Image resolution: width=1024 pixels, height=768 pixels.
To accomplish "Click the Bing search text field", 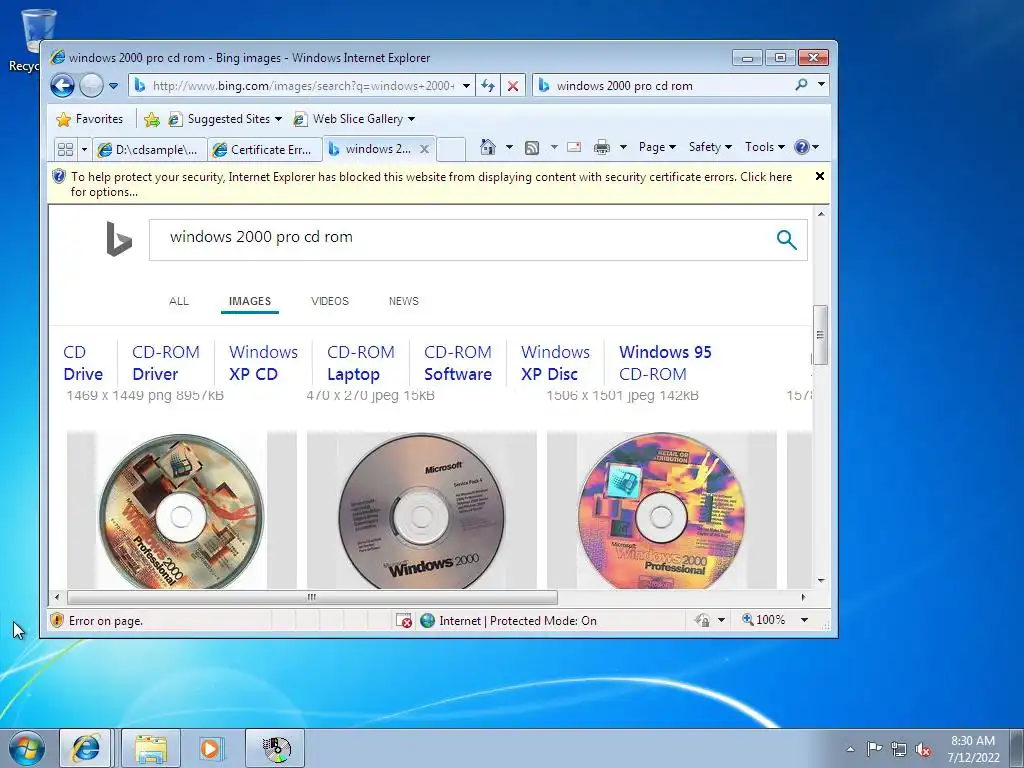I will pos(457,240).
